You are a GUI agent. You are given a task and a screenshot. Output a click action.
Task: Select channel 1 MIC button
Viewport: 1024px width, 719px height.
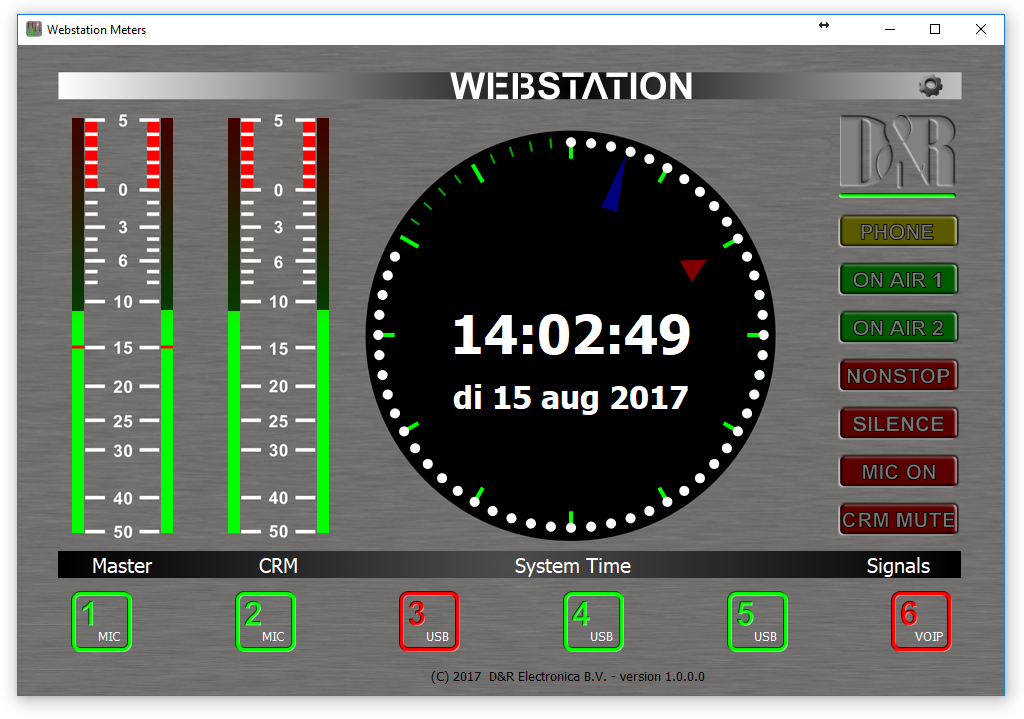[x=102, y=622]
